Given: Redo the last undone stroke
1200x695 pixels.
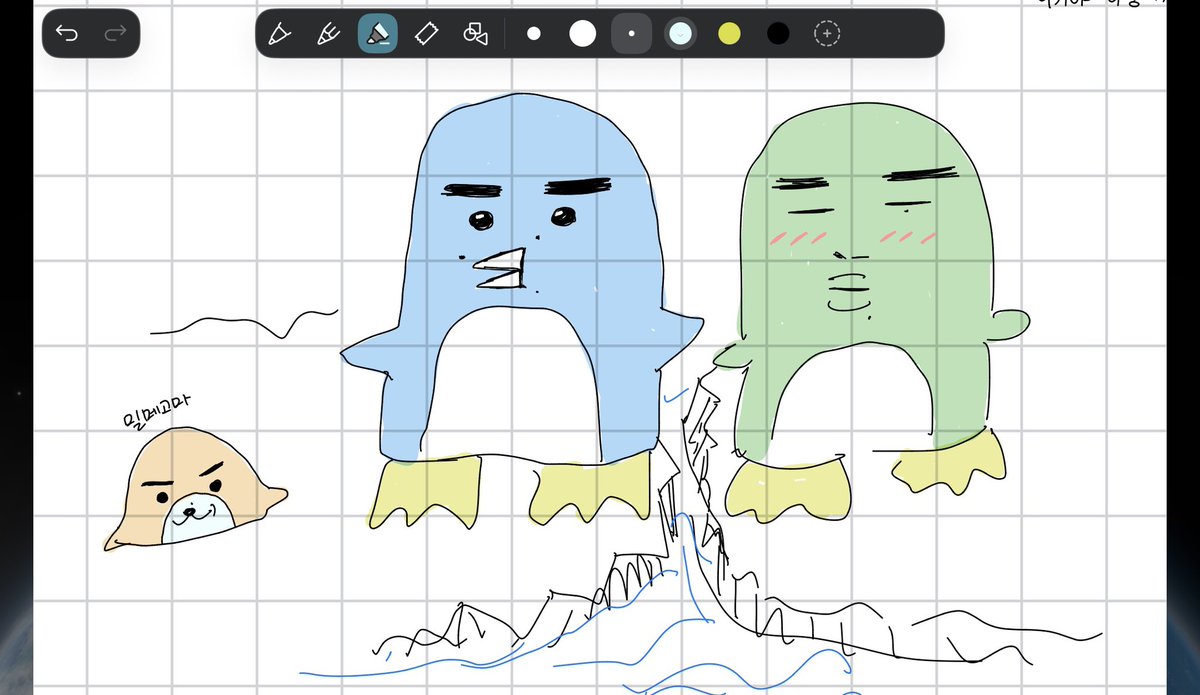Looking at the screenshot, I should (115, 34).
